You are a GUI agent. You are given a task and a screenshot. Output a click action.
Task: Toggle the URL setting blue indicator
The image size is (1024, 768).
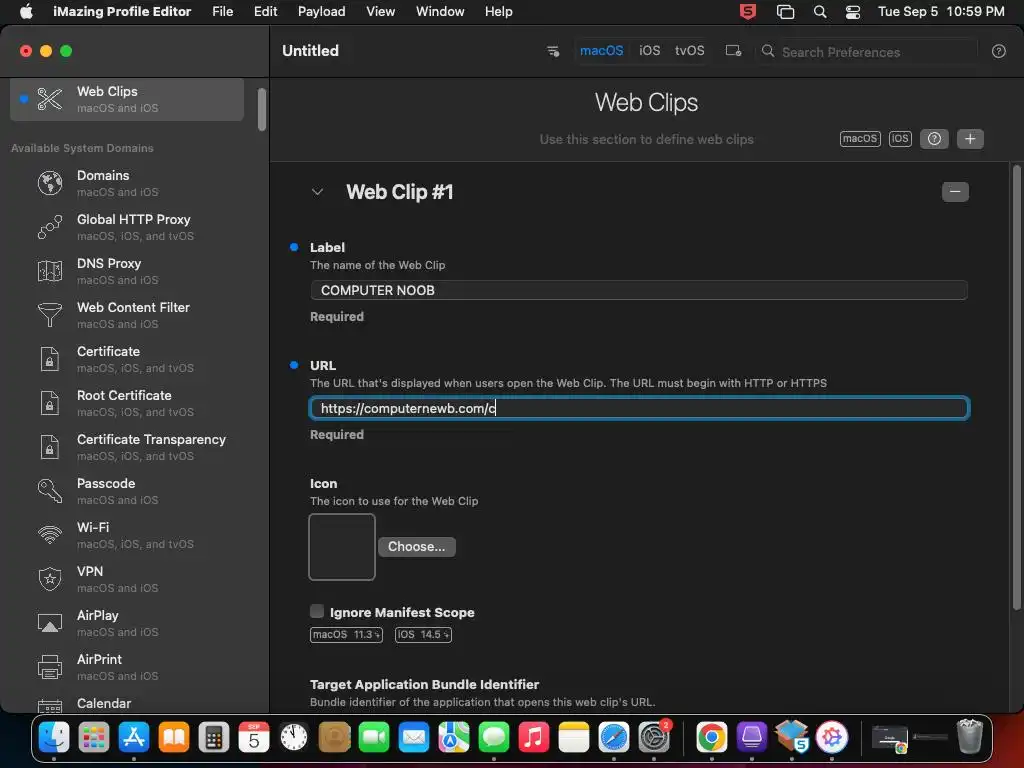pyautogui.click(x=294, y=365)
